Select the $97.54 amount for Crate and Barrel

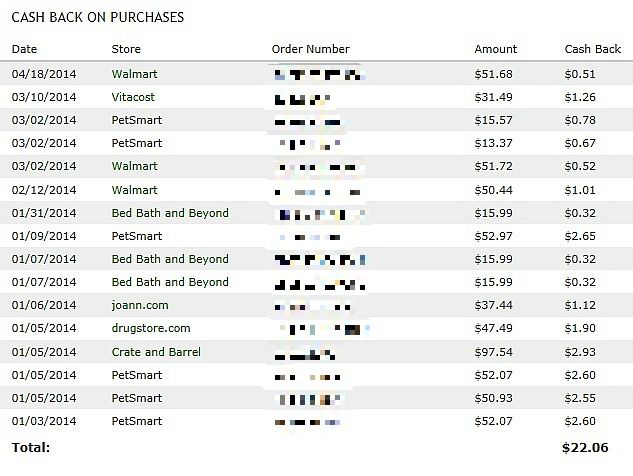(x=493, y=352)
